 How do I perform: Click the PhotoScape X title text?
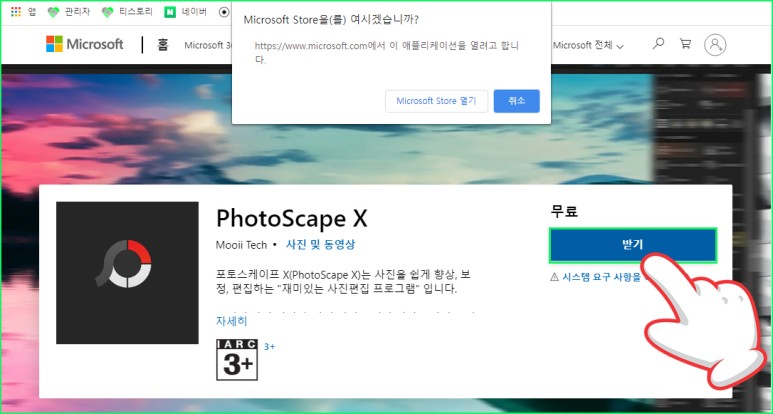tap(292, 218)
